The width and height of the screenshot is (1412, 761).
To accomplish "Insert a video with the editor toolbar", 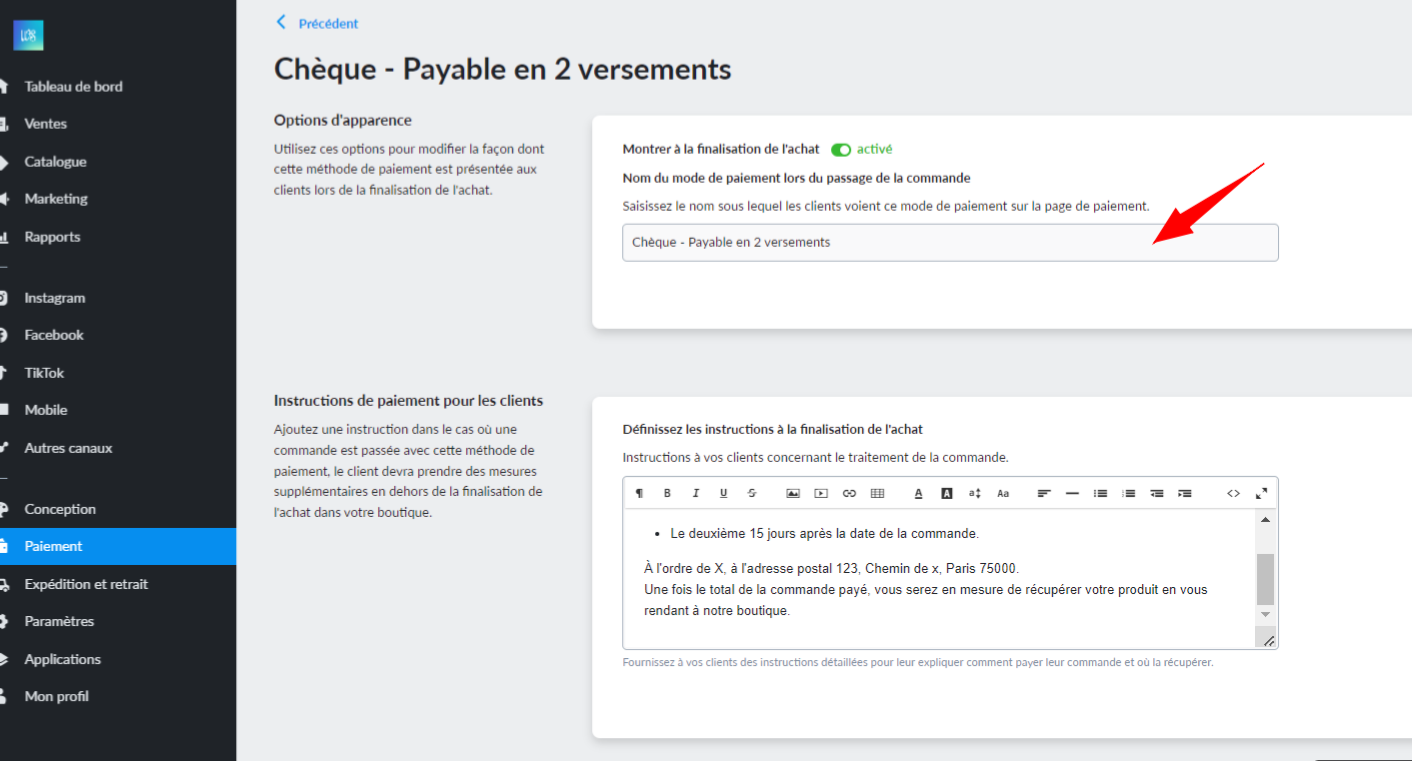I will (821, 493).
